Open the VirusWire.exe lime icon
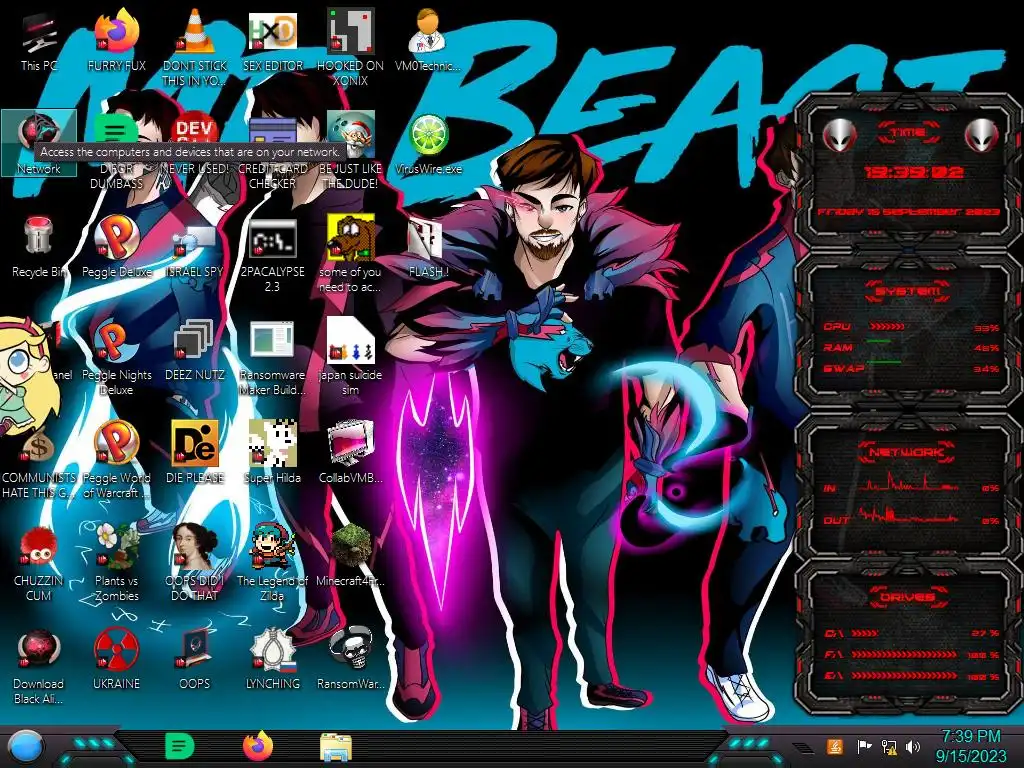The image size is (1024, 768). click(428, 144)
